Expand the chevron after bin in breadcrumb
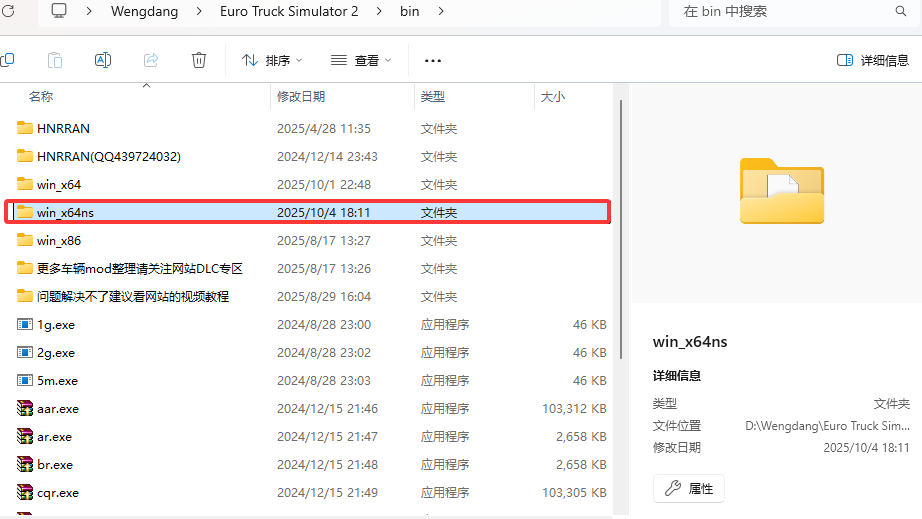The image size is (922, 519). (441, 12)
